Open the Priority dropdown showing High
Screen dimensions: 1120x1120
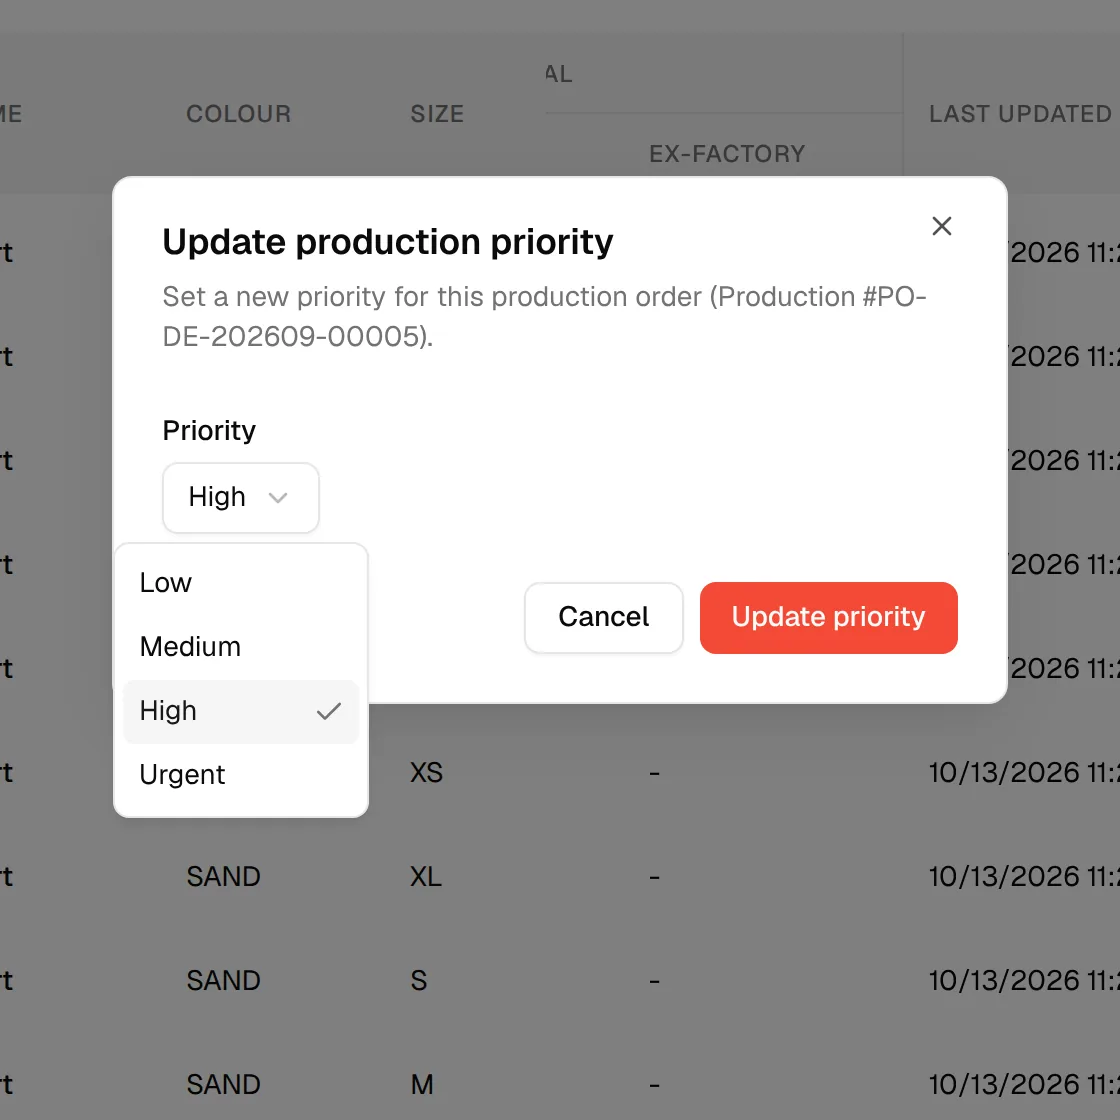(241, 497)
